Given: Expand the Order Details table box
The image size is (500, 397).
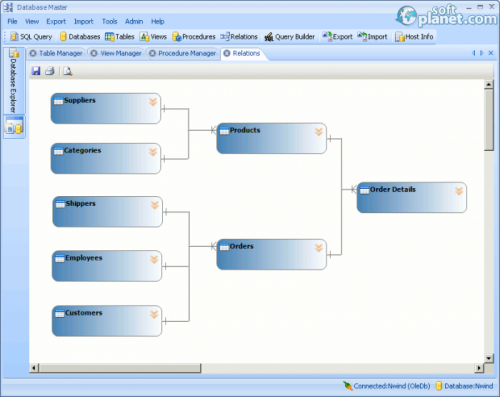Looking at the screenshot, I should point(459,191).
